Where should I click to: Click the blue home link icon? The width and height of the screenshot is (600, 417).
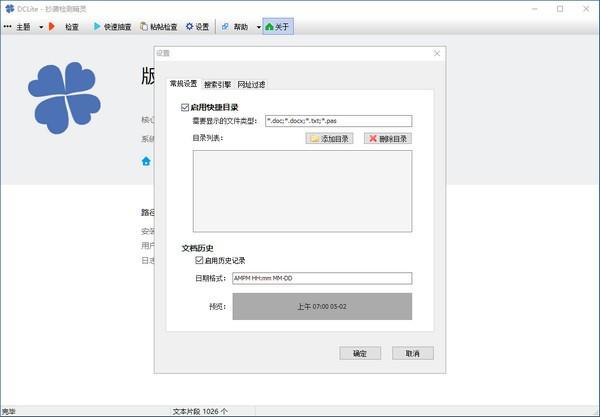[146, 161]
